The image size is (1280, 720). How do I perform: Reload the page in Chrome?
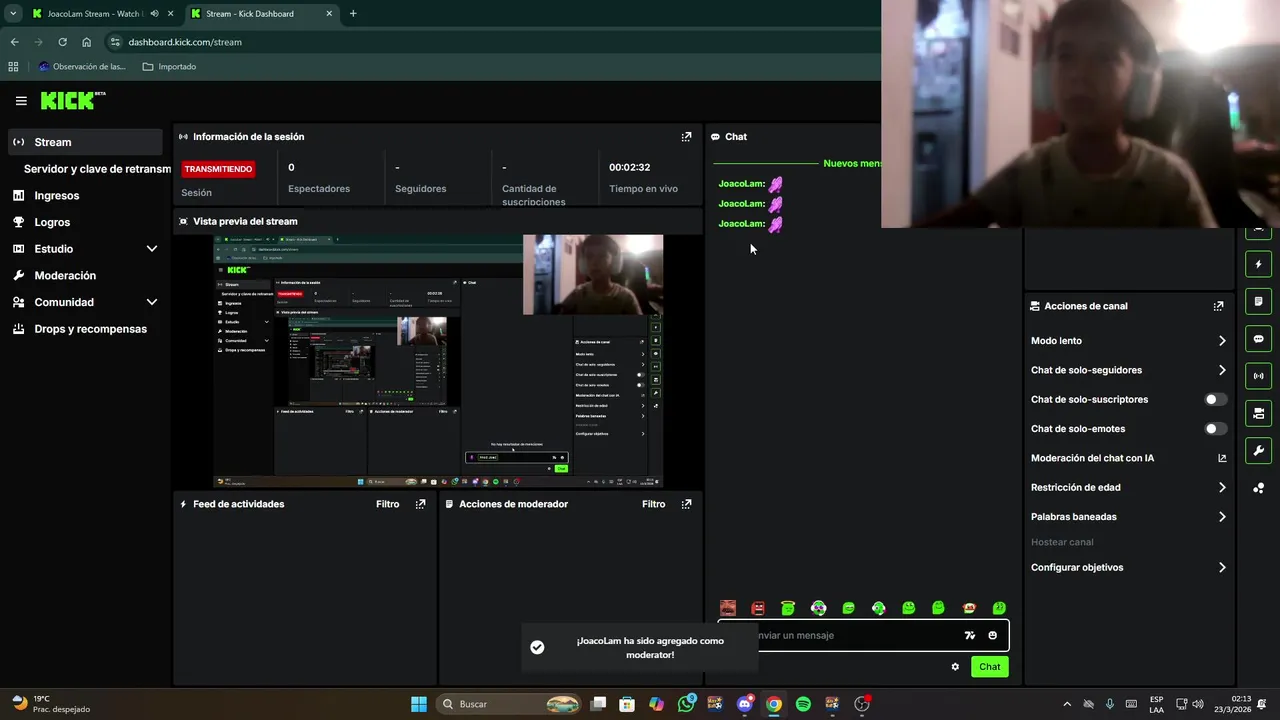click(x=62, y=42)
